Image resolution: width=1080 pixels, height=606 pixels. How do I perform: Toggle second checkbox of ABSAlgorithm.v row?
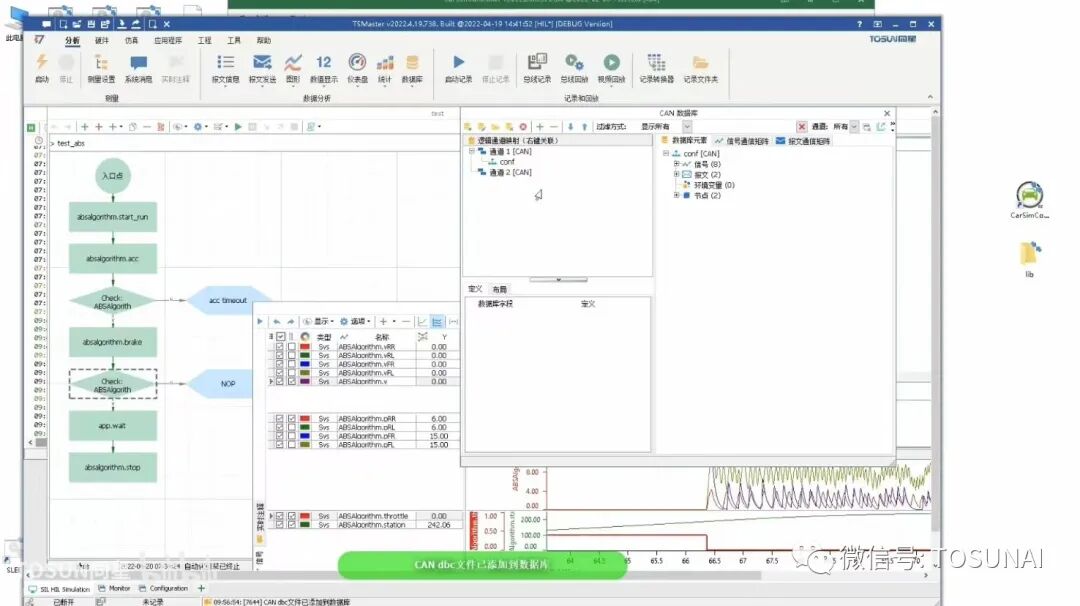292,381
